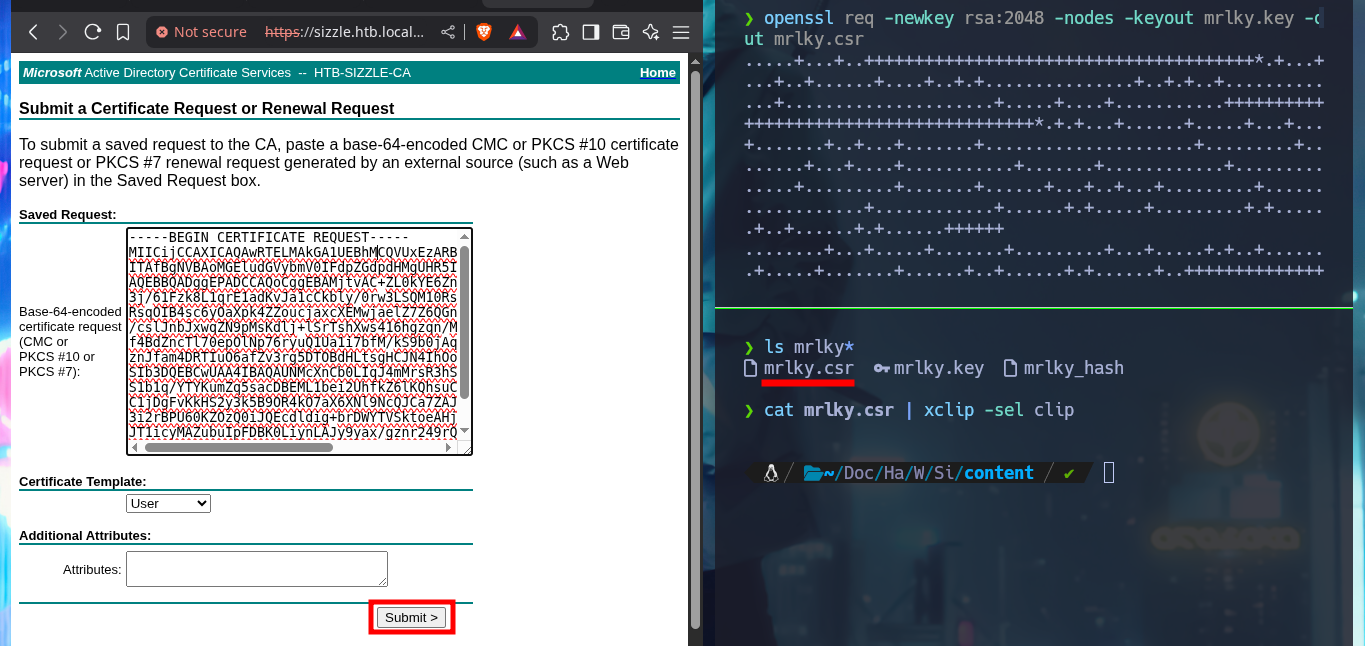The image size is (1365, 646).
Task: Toggle the browser sidebar panel
Action: tap(591, 32)
